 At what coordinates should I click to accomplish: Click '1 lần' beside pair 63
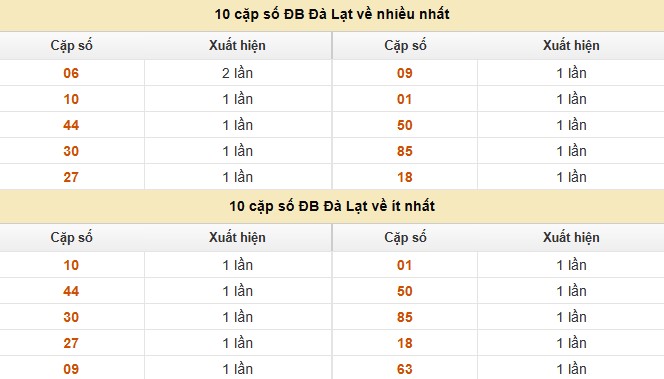(571, 369)
